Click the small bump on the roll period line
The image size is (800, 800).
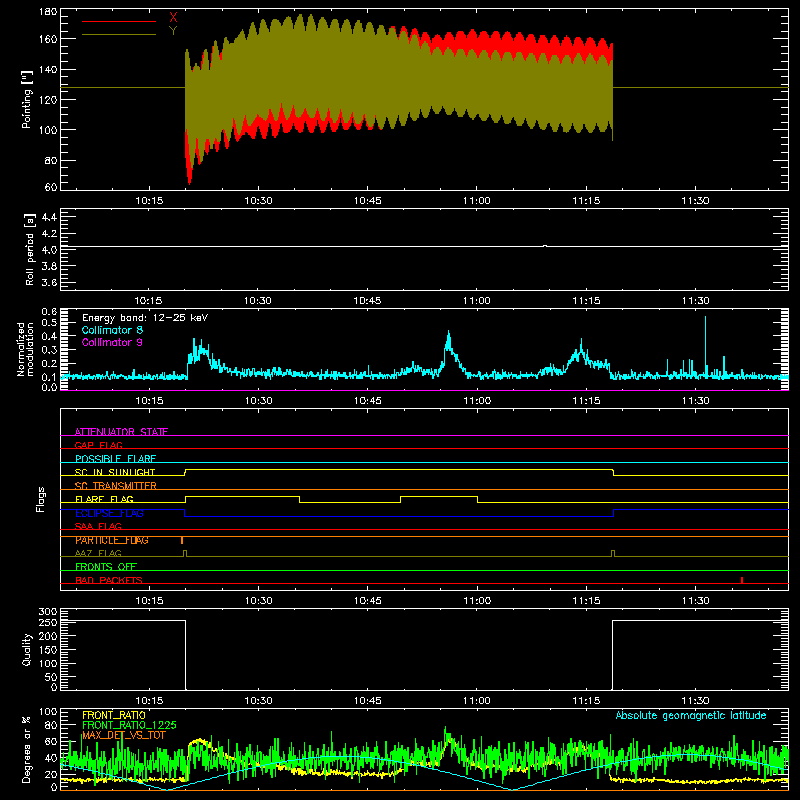[x=545, y=246]
